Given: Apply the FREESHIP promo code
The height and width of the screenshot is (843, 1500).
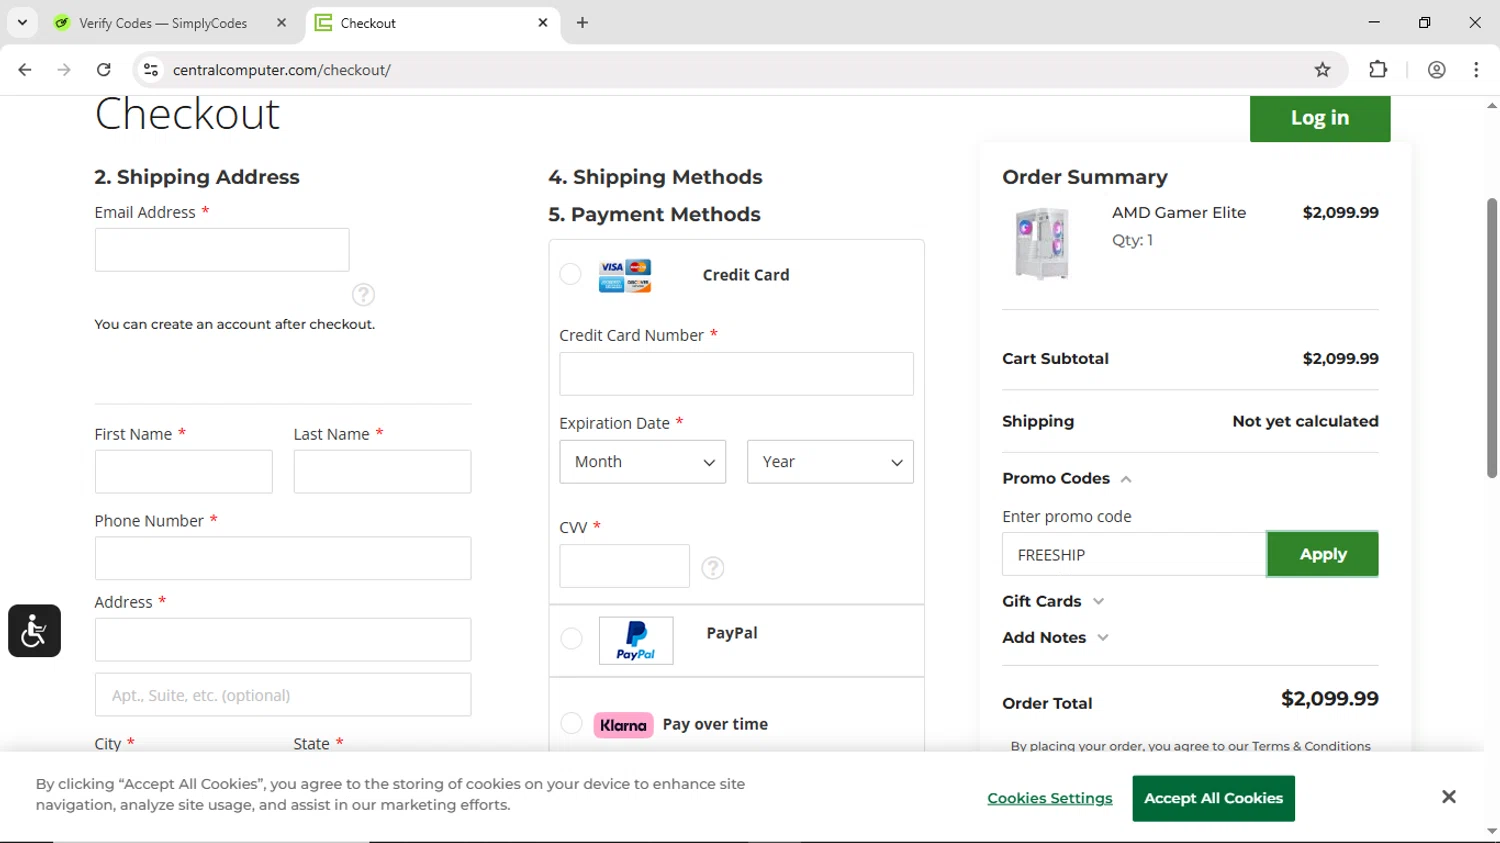Looking at the screenshot, I should tap(1322, 554).
